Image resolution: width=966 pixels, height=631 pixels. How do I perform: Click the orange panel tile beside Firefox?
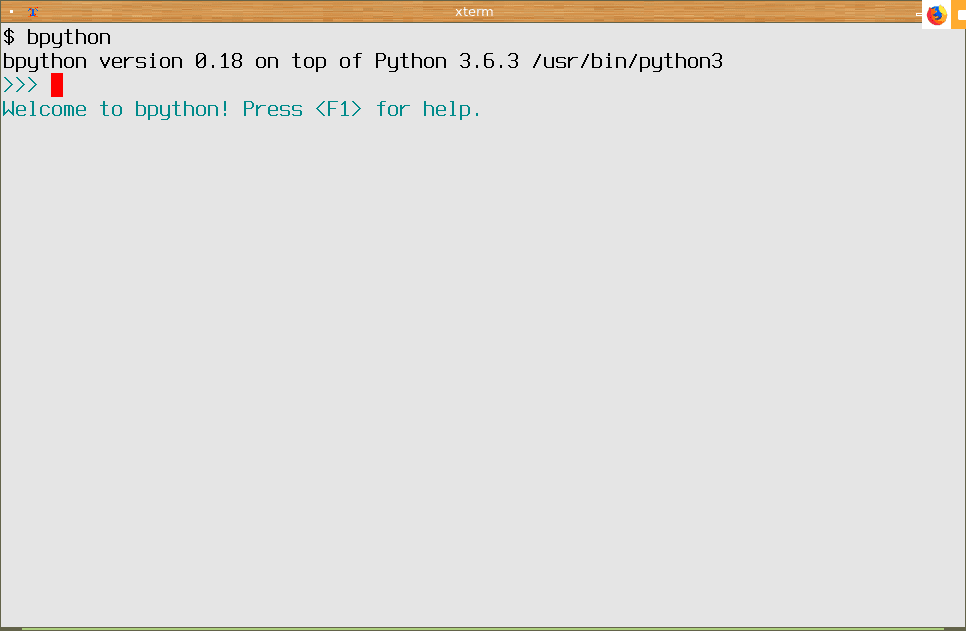pyautogui.click(x=959, y=14)
